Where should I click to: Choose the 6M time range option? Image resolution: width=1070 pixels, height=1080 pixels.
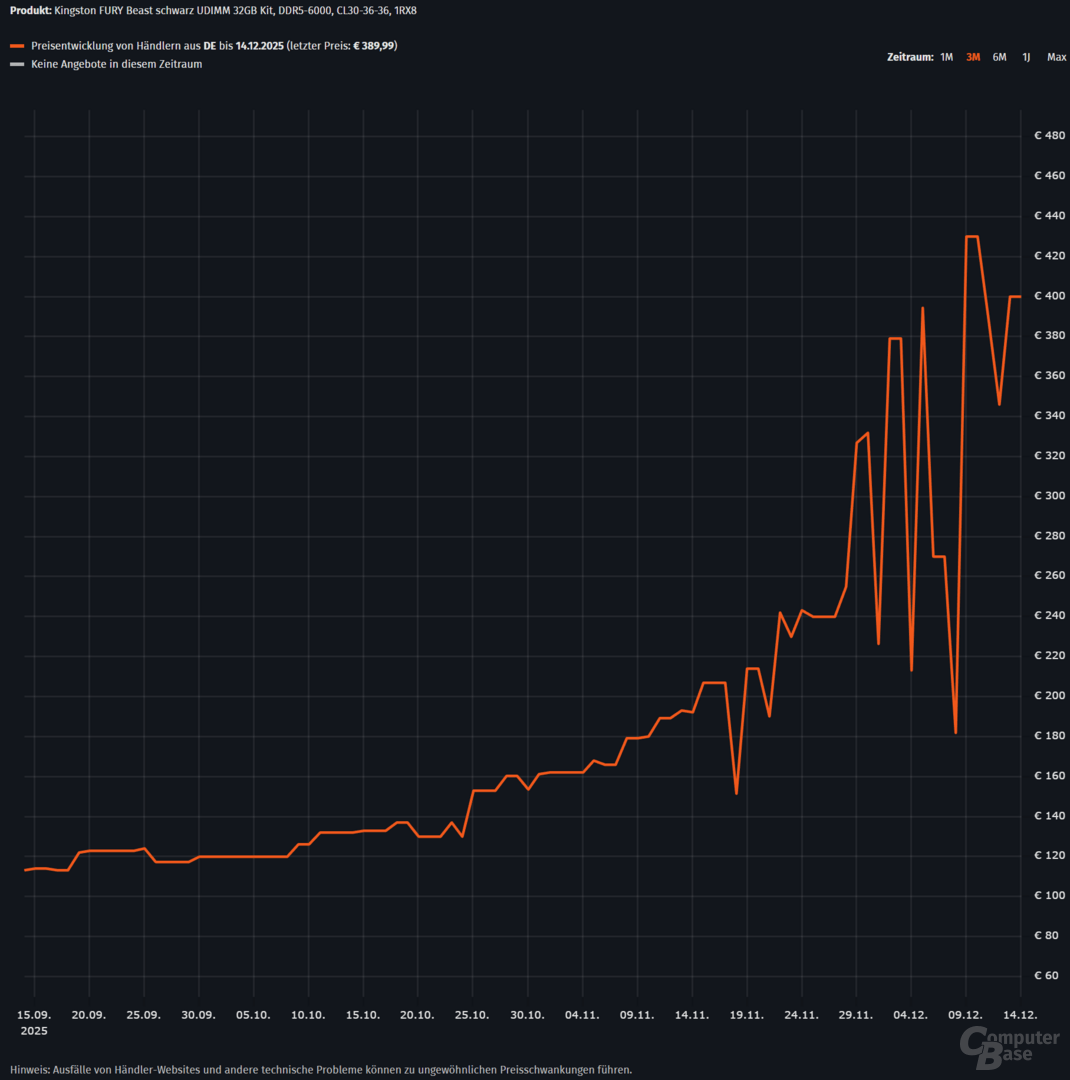coord(999,57)
